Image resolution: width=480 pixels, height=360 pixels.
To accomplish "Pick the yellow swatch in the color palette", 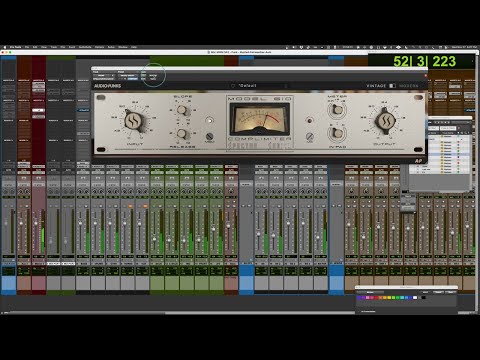I will (389, 297).
